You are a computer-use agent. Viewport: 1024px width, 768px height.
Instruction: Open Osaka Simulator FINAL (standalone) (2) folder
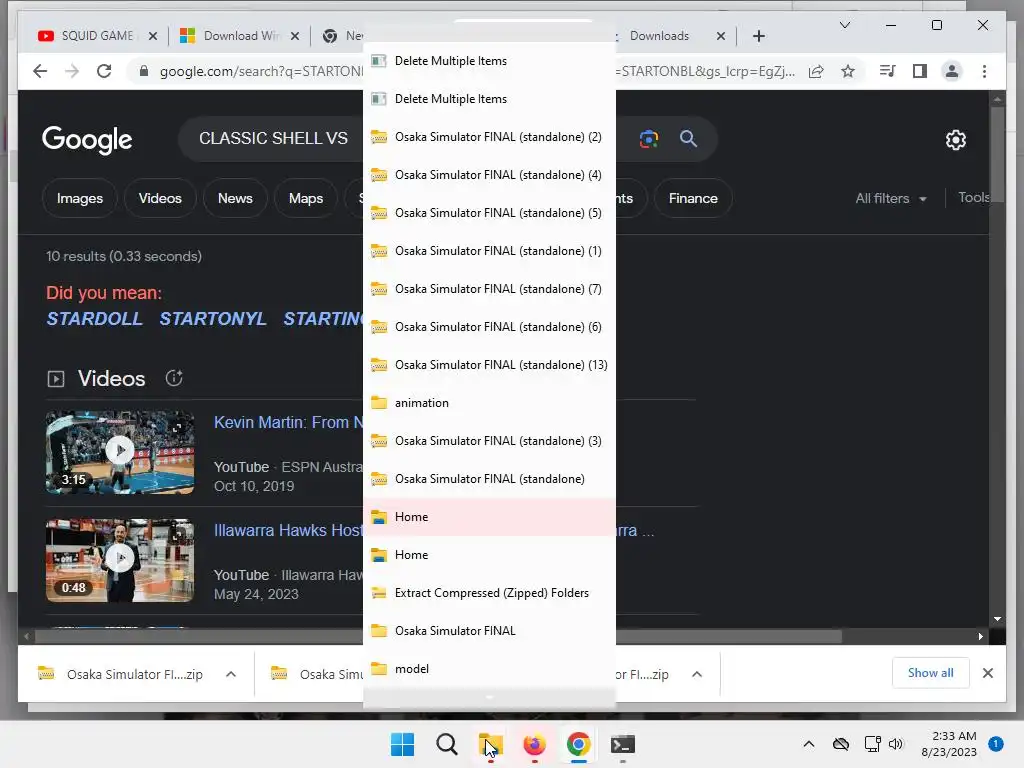pos(489,137)
